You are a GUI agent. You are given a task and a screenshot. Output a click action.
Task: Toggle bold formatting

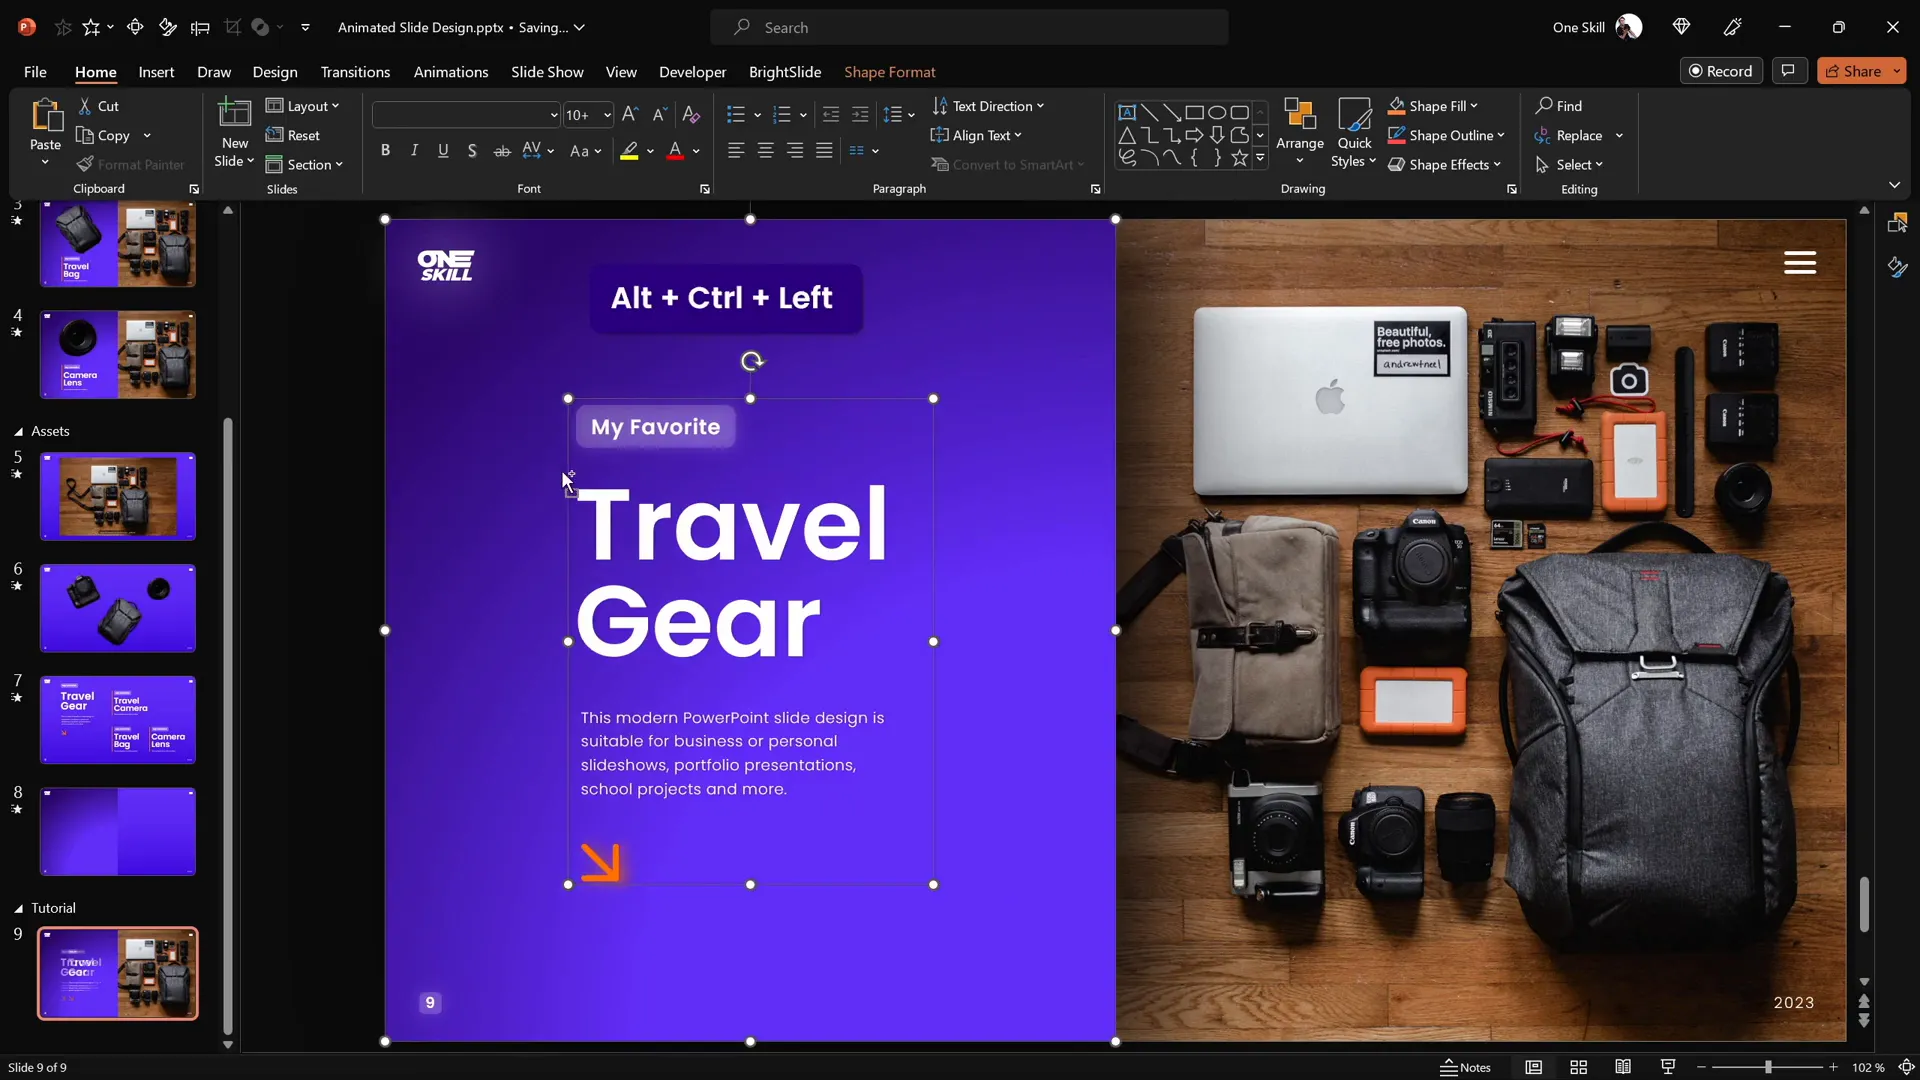coord(385,150)
